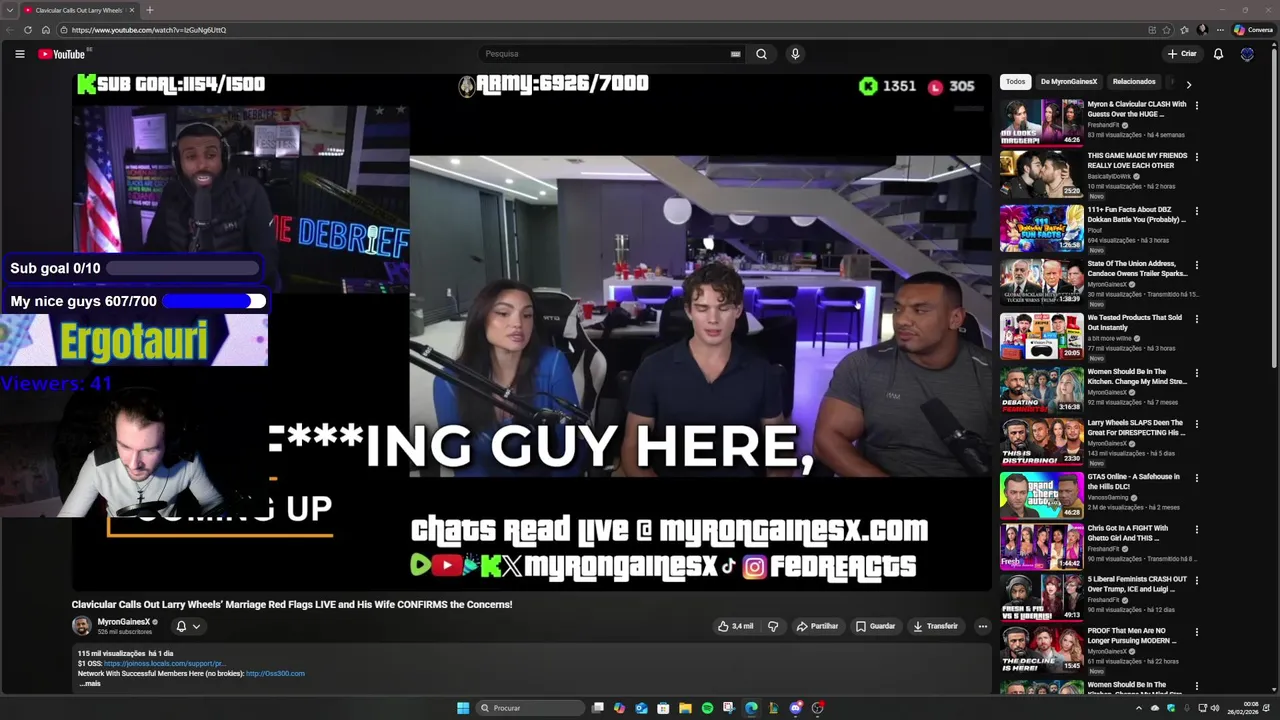The width and height of the screenshot is (1280, 720).
Task: Open options for We Tested Products video
Action: tap(1196, 319)
